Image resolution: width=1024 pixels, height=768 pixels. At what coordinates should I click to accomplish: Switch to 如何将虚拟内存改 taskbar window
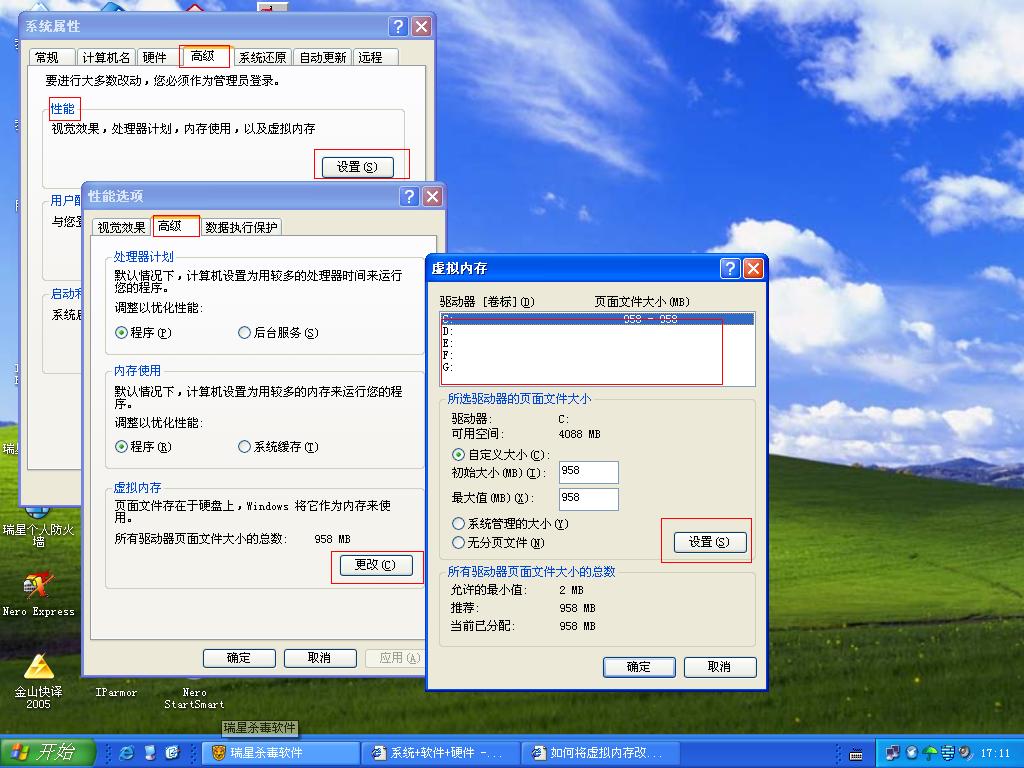(x=601, y=753)
